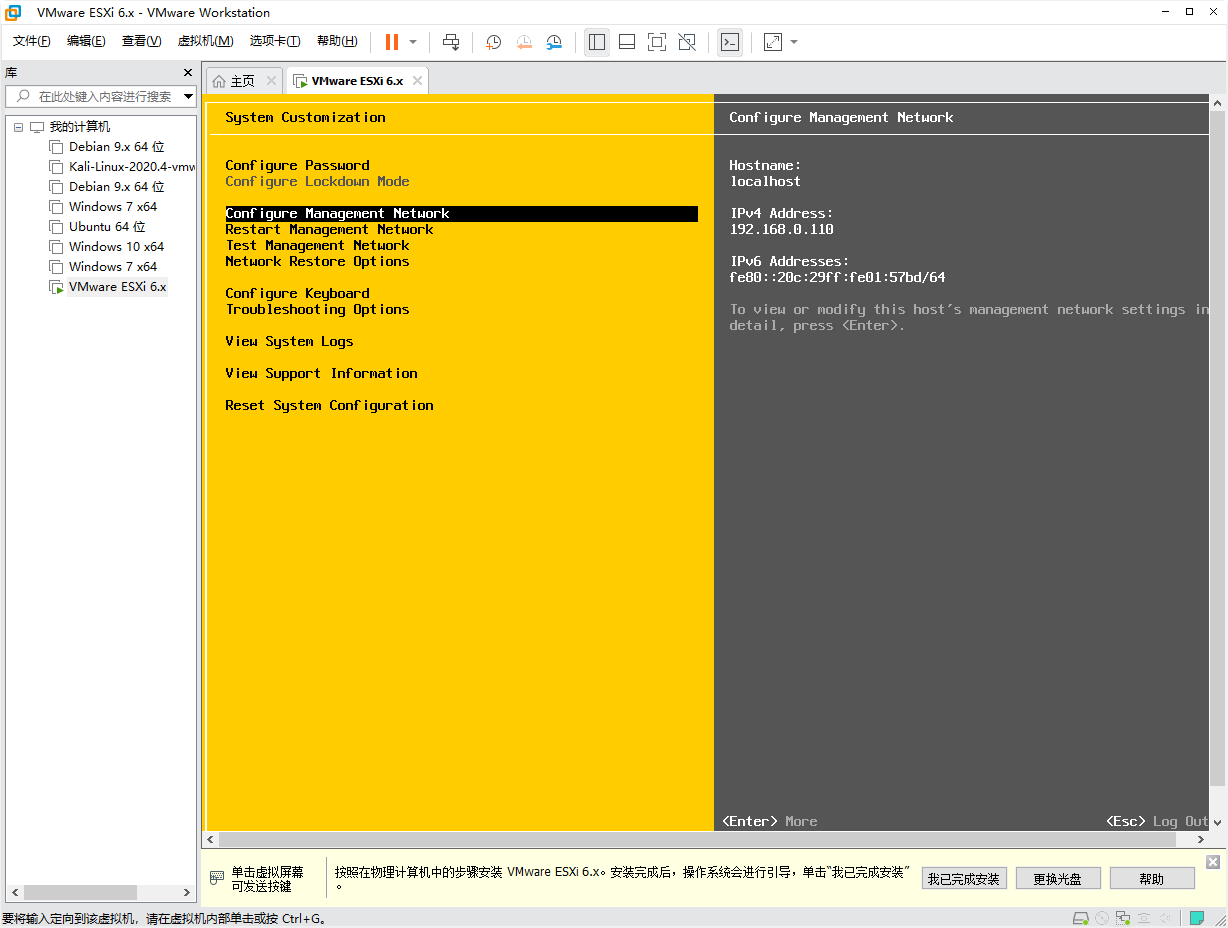Select the Windows 7 x64 VM above Ubuntu

click(x=112, y=207)
